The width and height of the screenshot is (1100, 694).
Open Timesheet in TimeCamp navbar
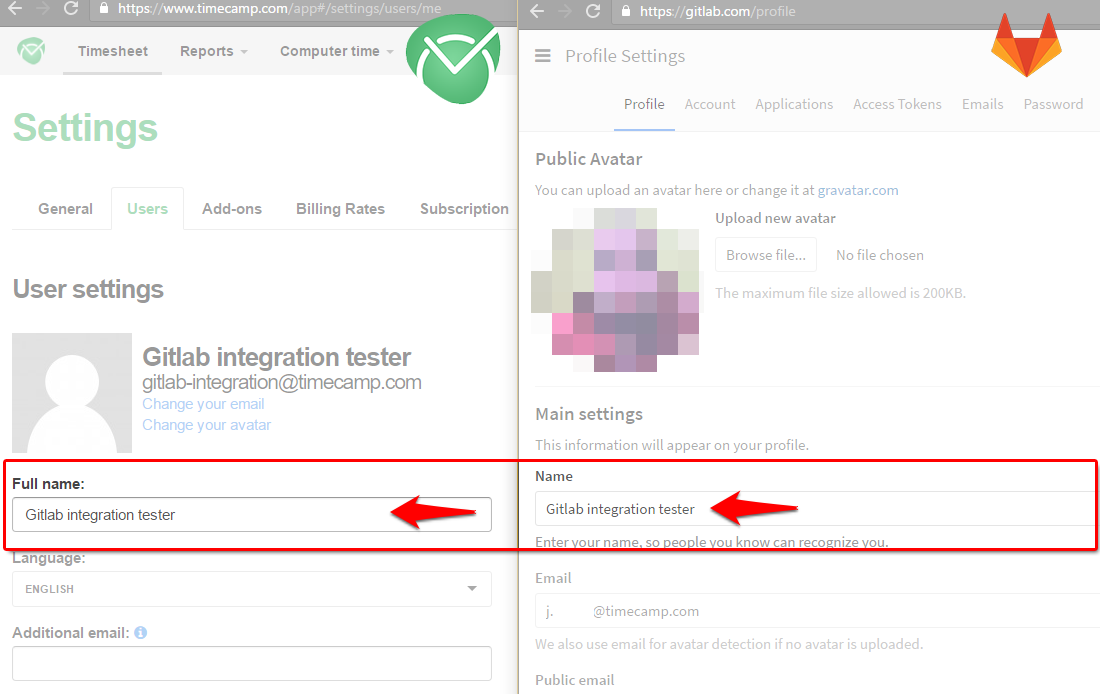click(x=112, y=51)
